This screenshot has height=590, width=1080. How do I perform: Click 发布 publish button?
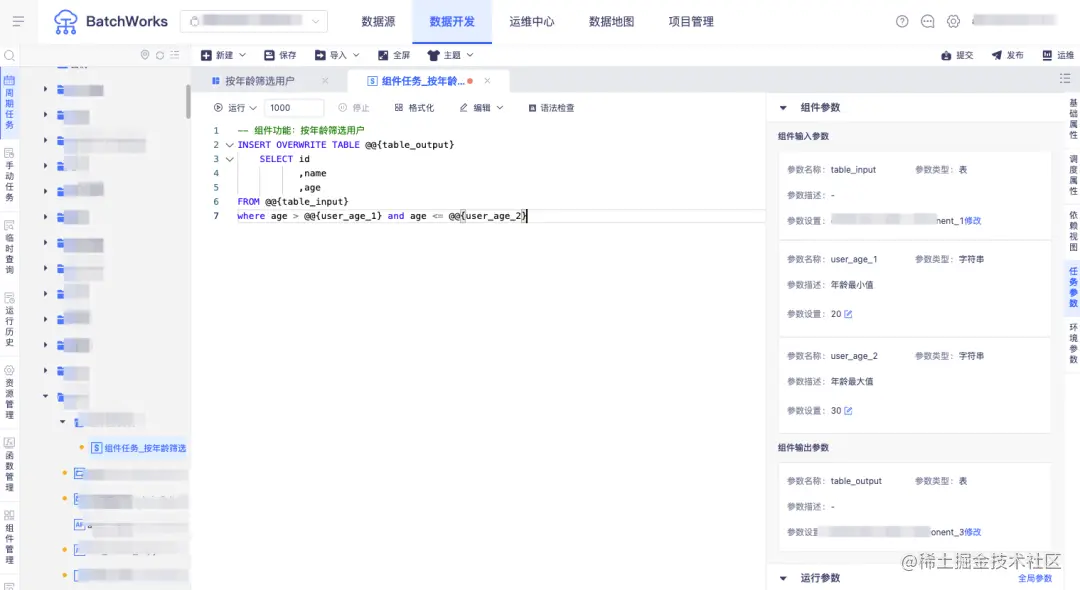[1008, 55]
